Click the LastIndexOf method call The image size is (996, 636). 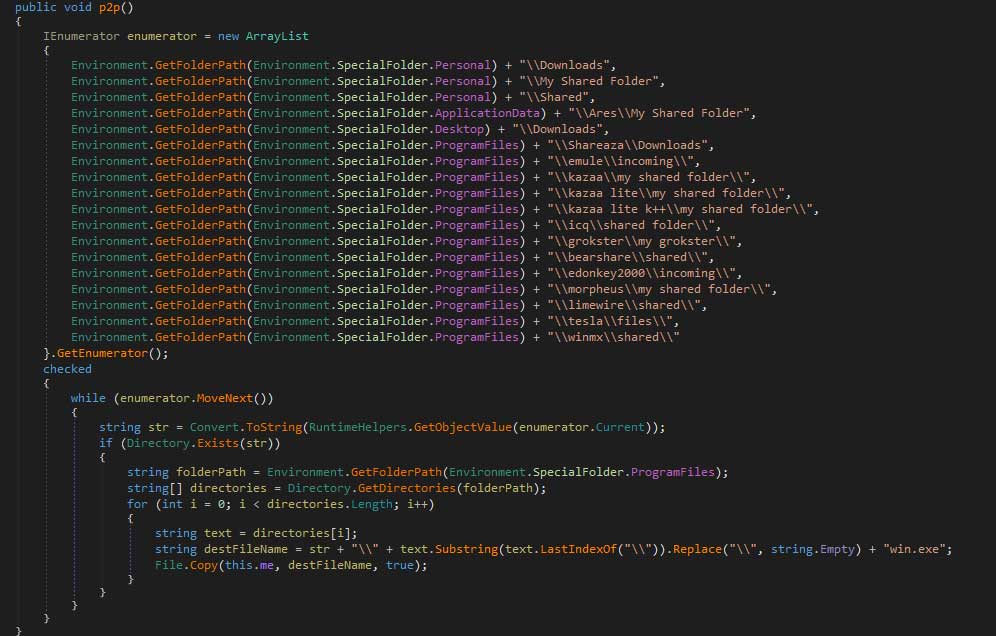579,549
